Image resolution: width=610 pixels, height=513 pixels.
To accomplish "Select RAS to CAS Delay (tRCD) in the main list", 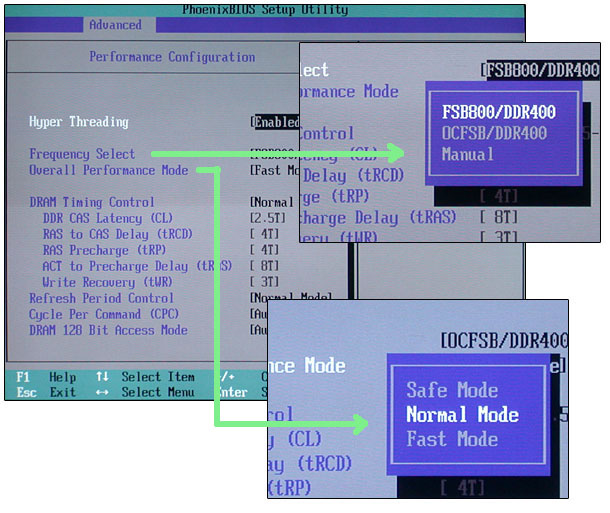I will [117, 234].
